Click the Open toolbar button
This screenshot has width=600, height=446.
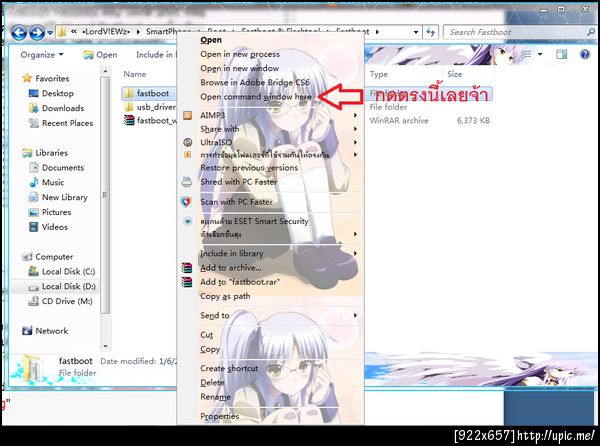coord(100,55)
